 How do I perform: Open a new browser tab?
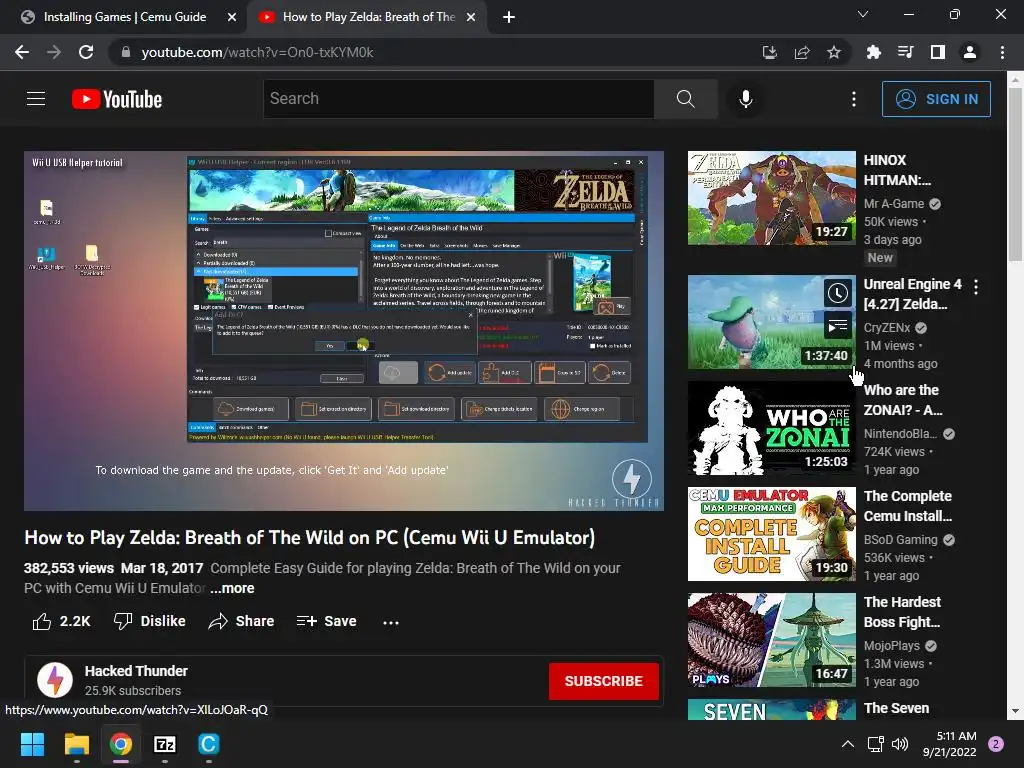tap(509, 17)
